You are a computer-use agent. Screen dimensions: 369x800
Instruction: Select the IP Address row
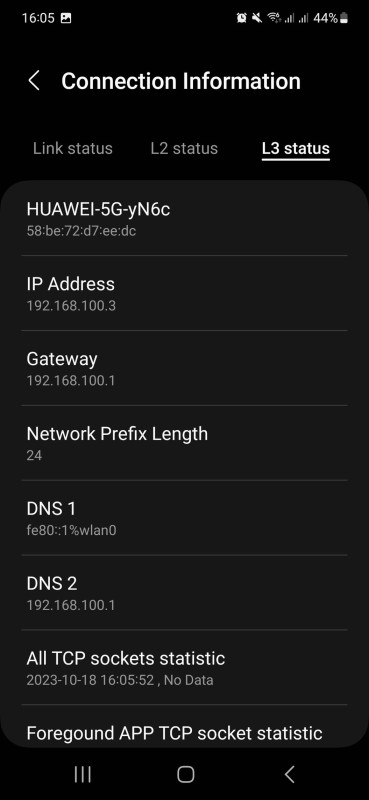tap(184, 293)
